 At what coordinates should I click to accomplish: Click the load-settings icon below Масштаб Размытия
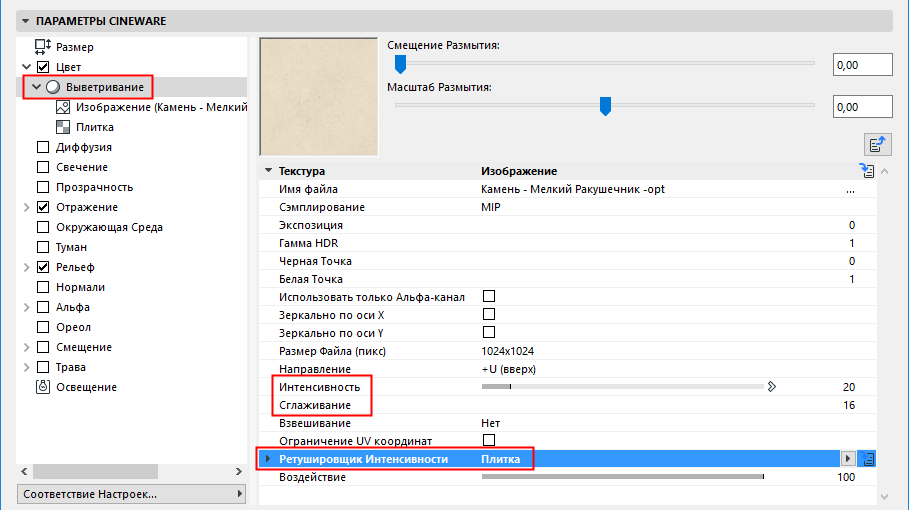pos(877,144)
